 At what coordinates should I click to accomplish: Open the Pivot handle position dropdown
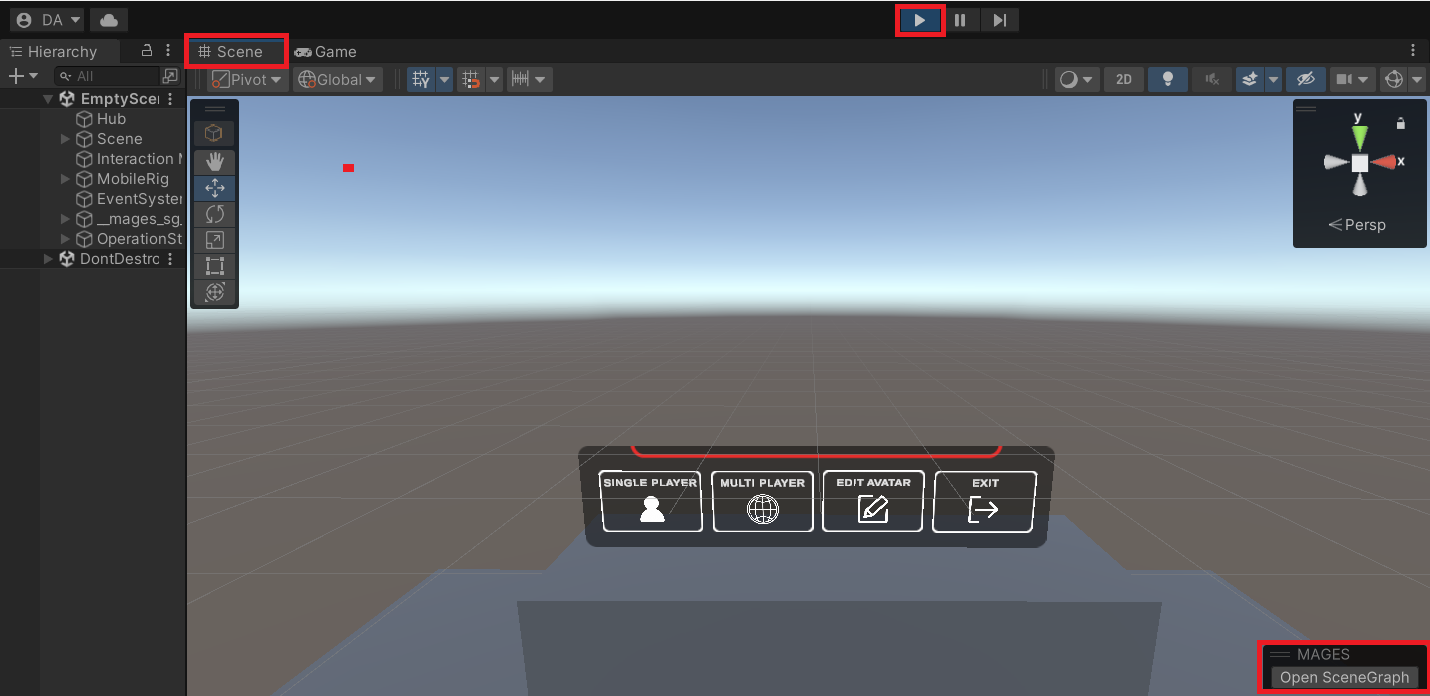[x=247, y=79]
